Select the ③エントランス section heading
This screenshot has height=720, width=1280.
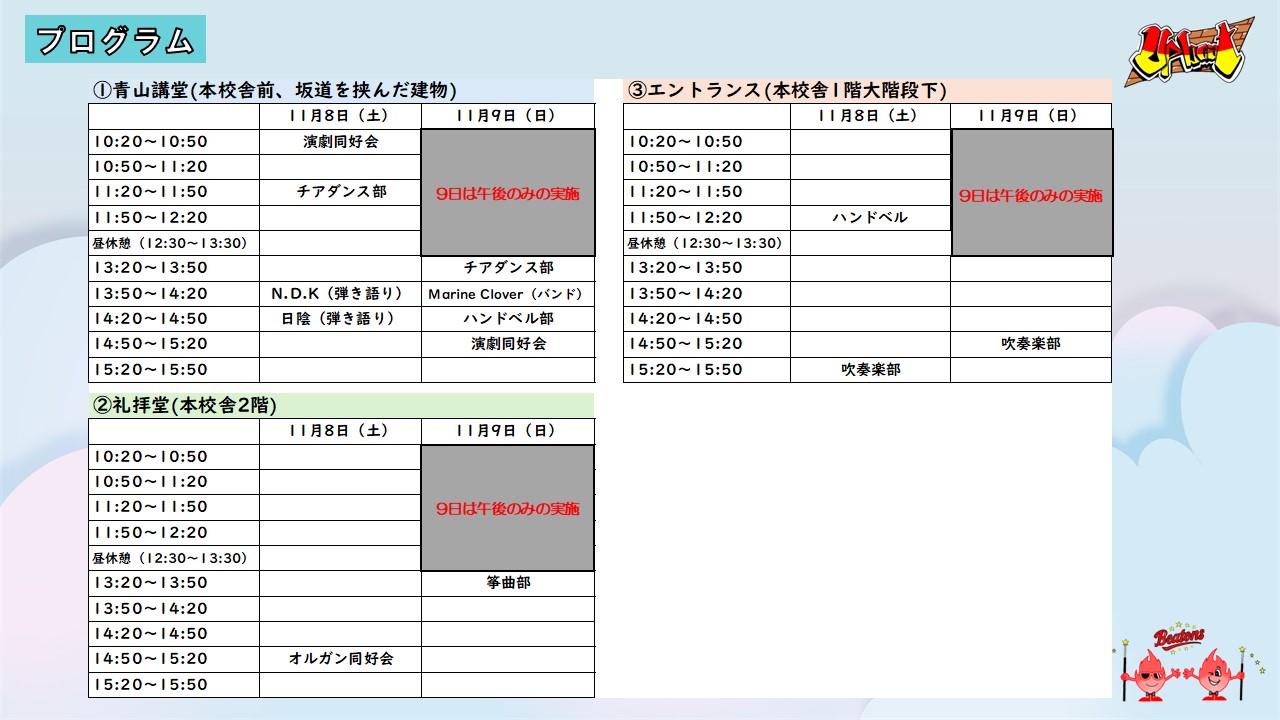pyautogui.click(x=787, y=91)
